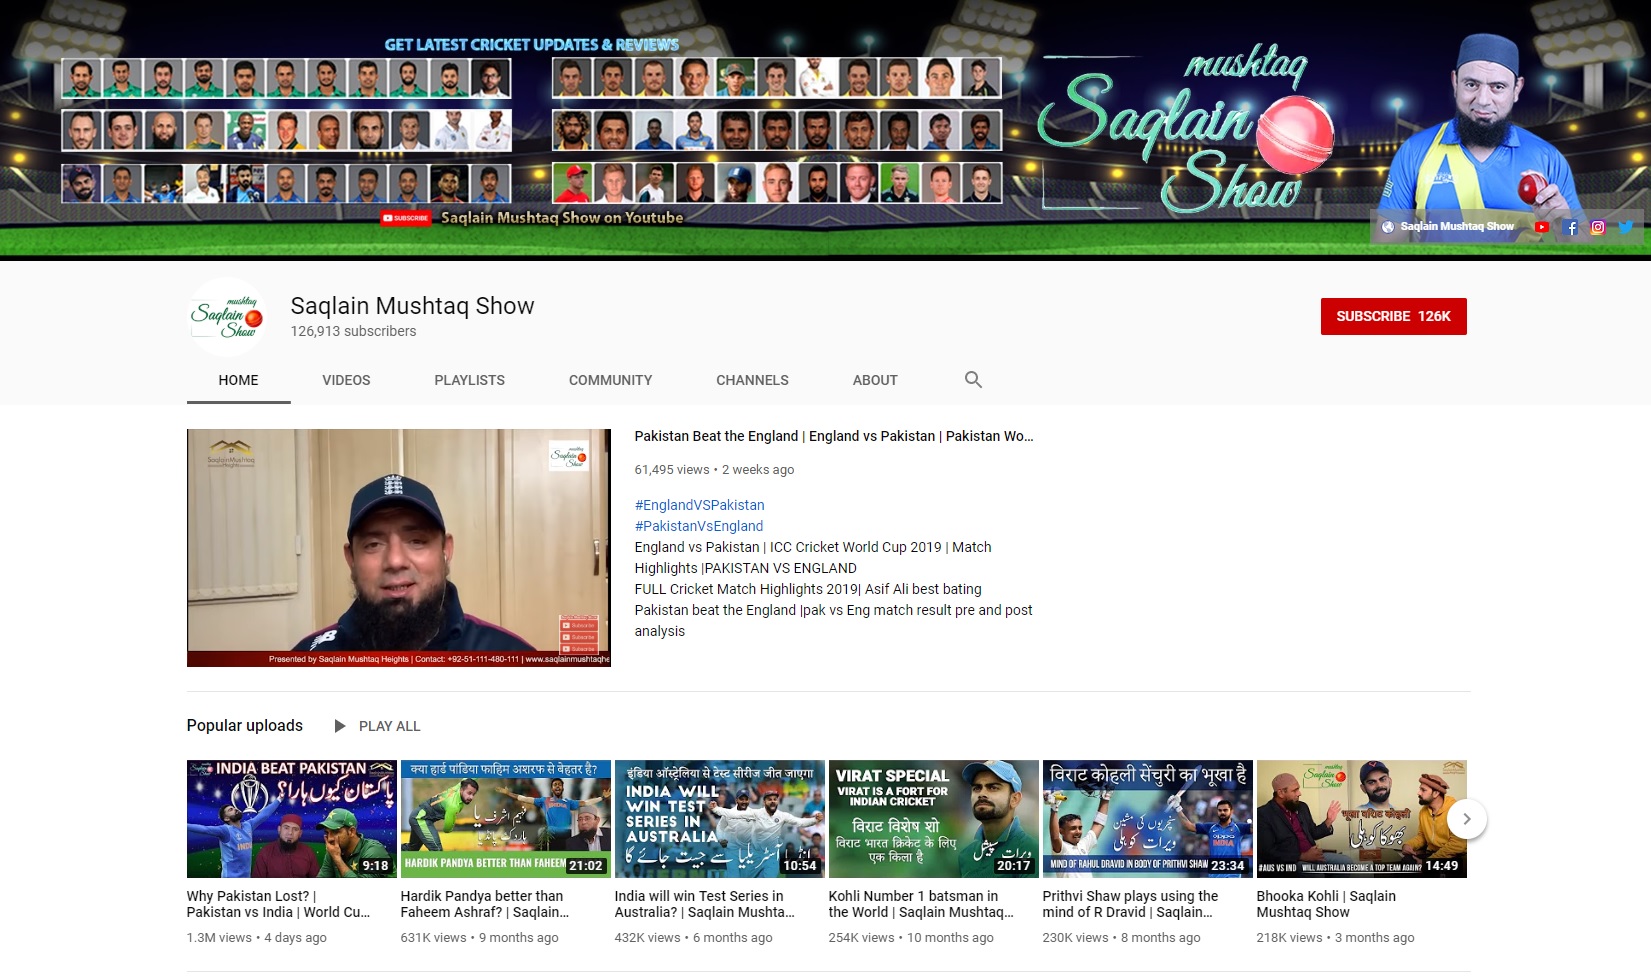
Task: Open the Facebook icon in banner links
Action: click(1571, 227)
